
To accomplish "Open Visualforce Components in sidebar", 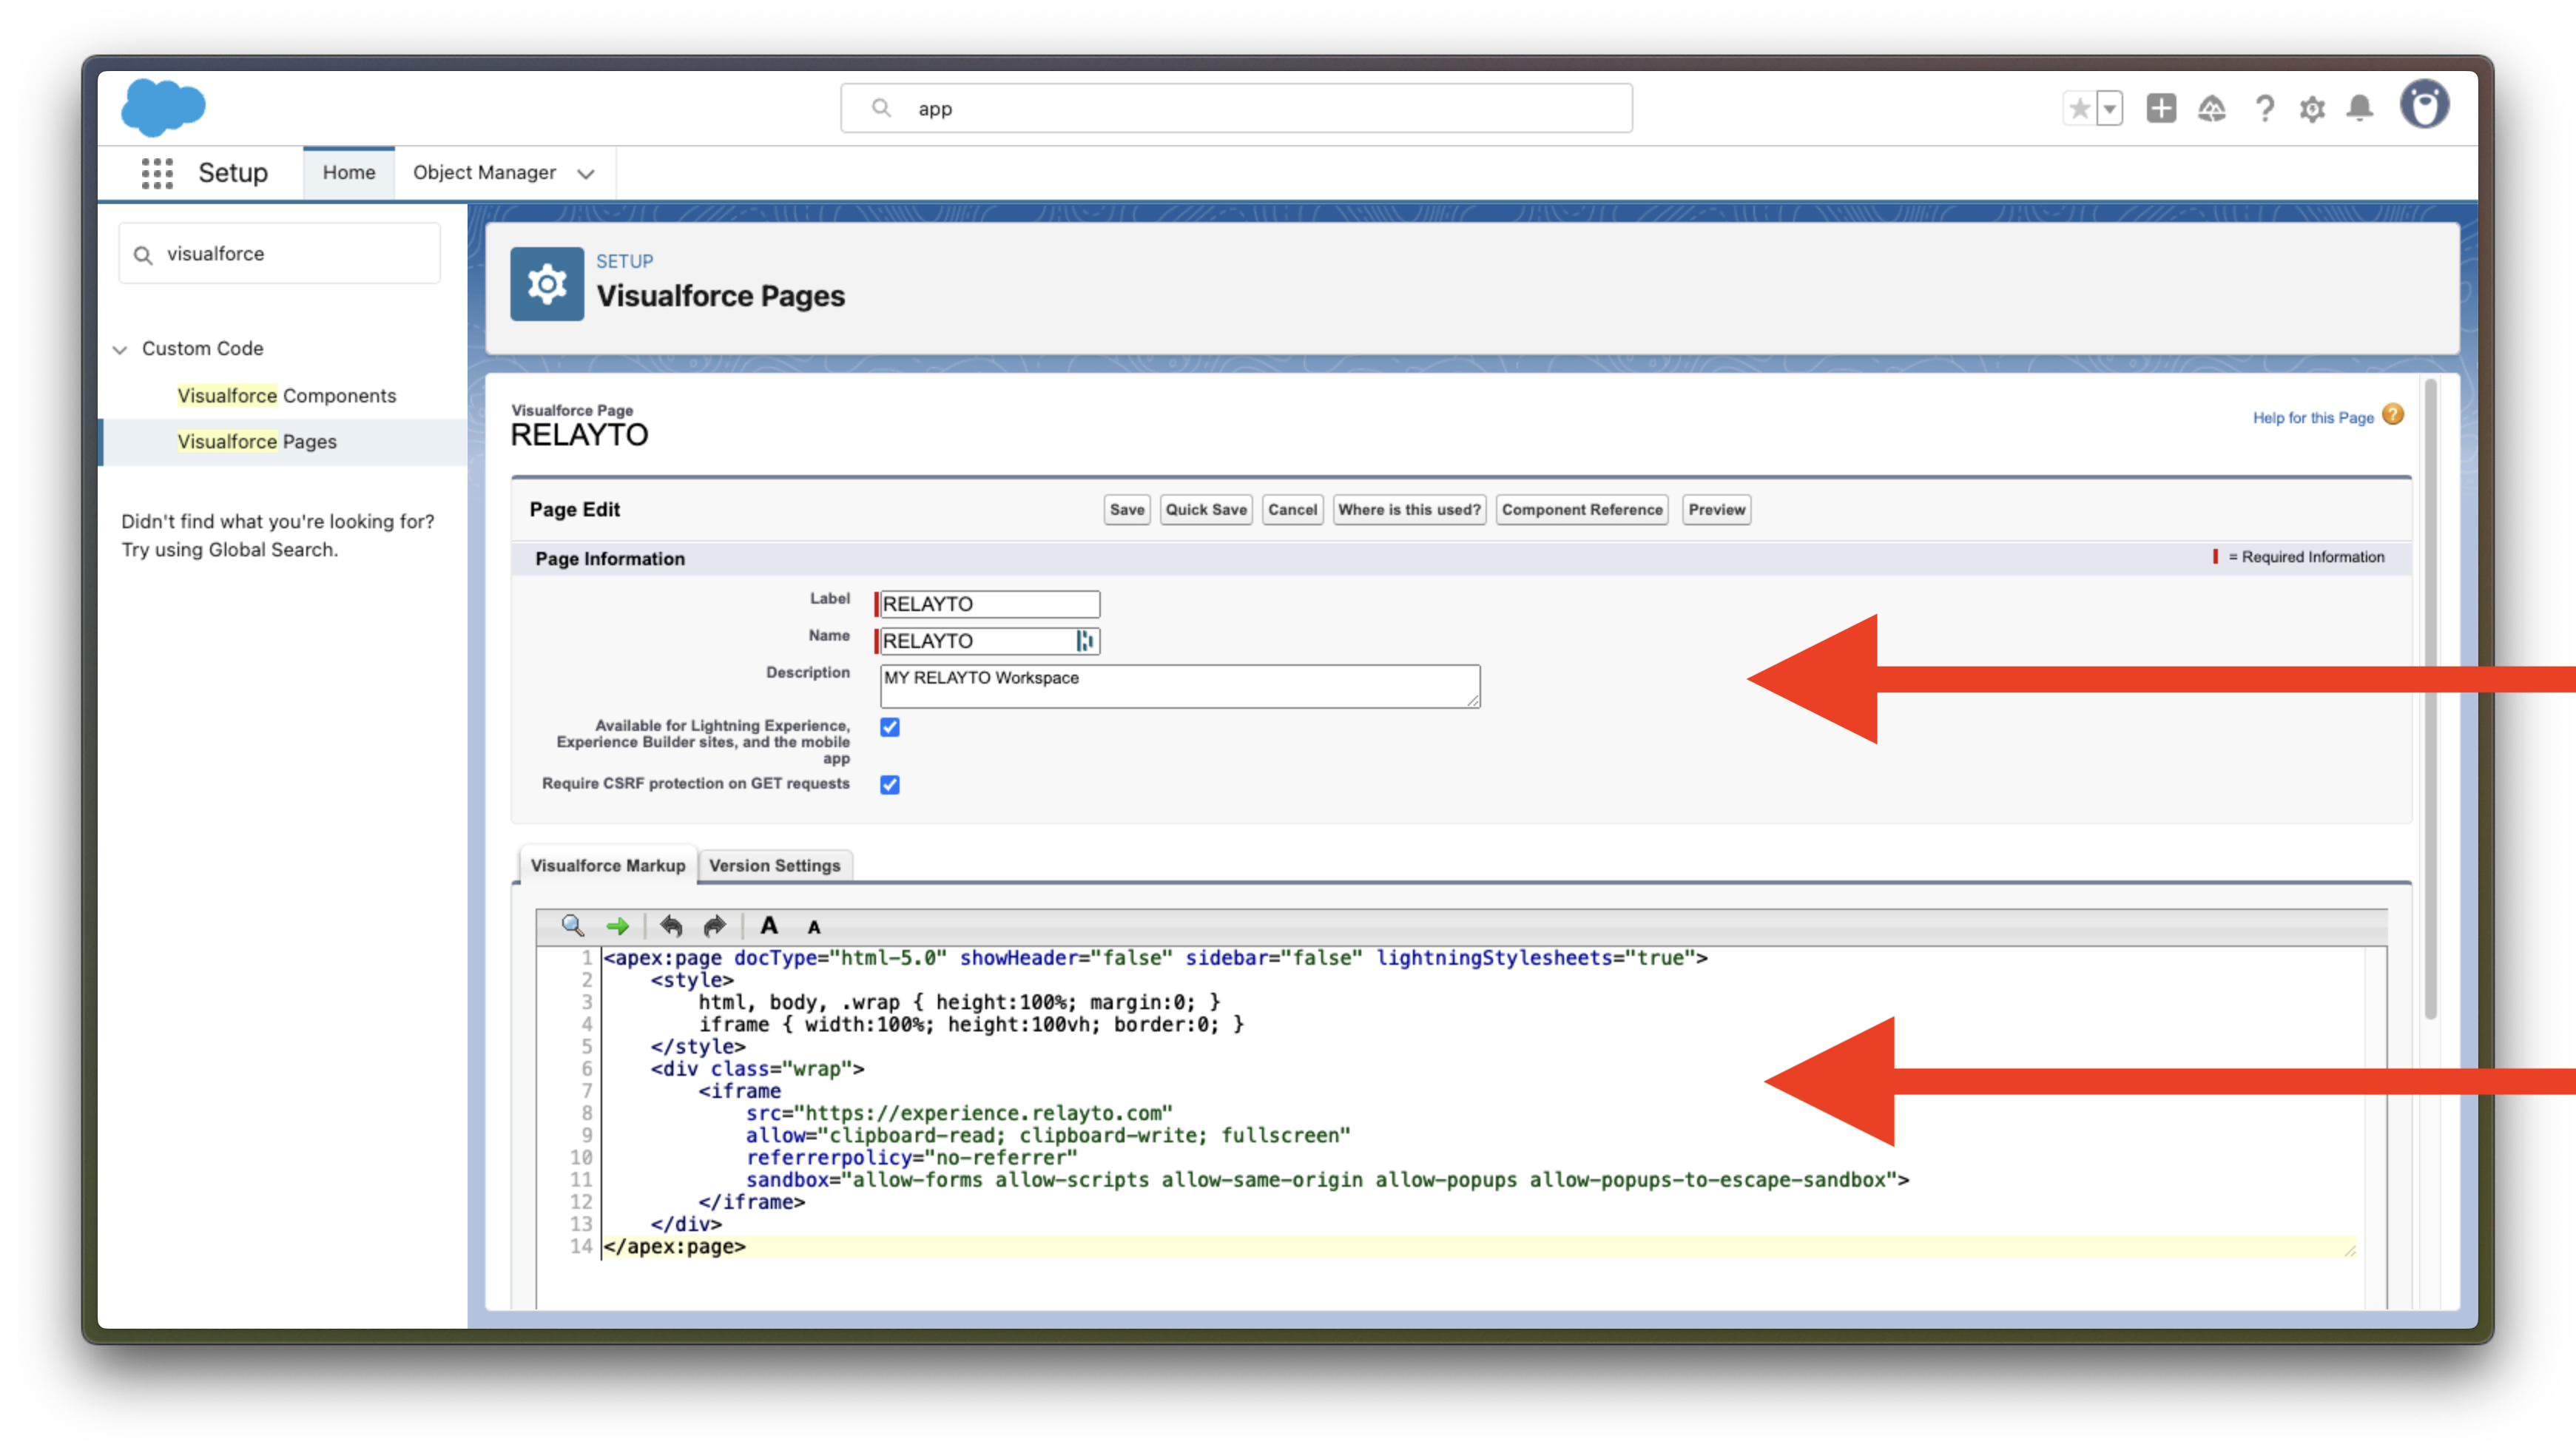I will pyautogui.click(x=286, y=395).
